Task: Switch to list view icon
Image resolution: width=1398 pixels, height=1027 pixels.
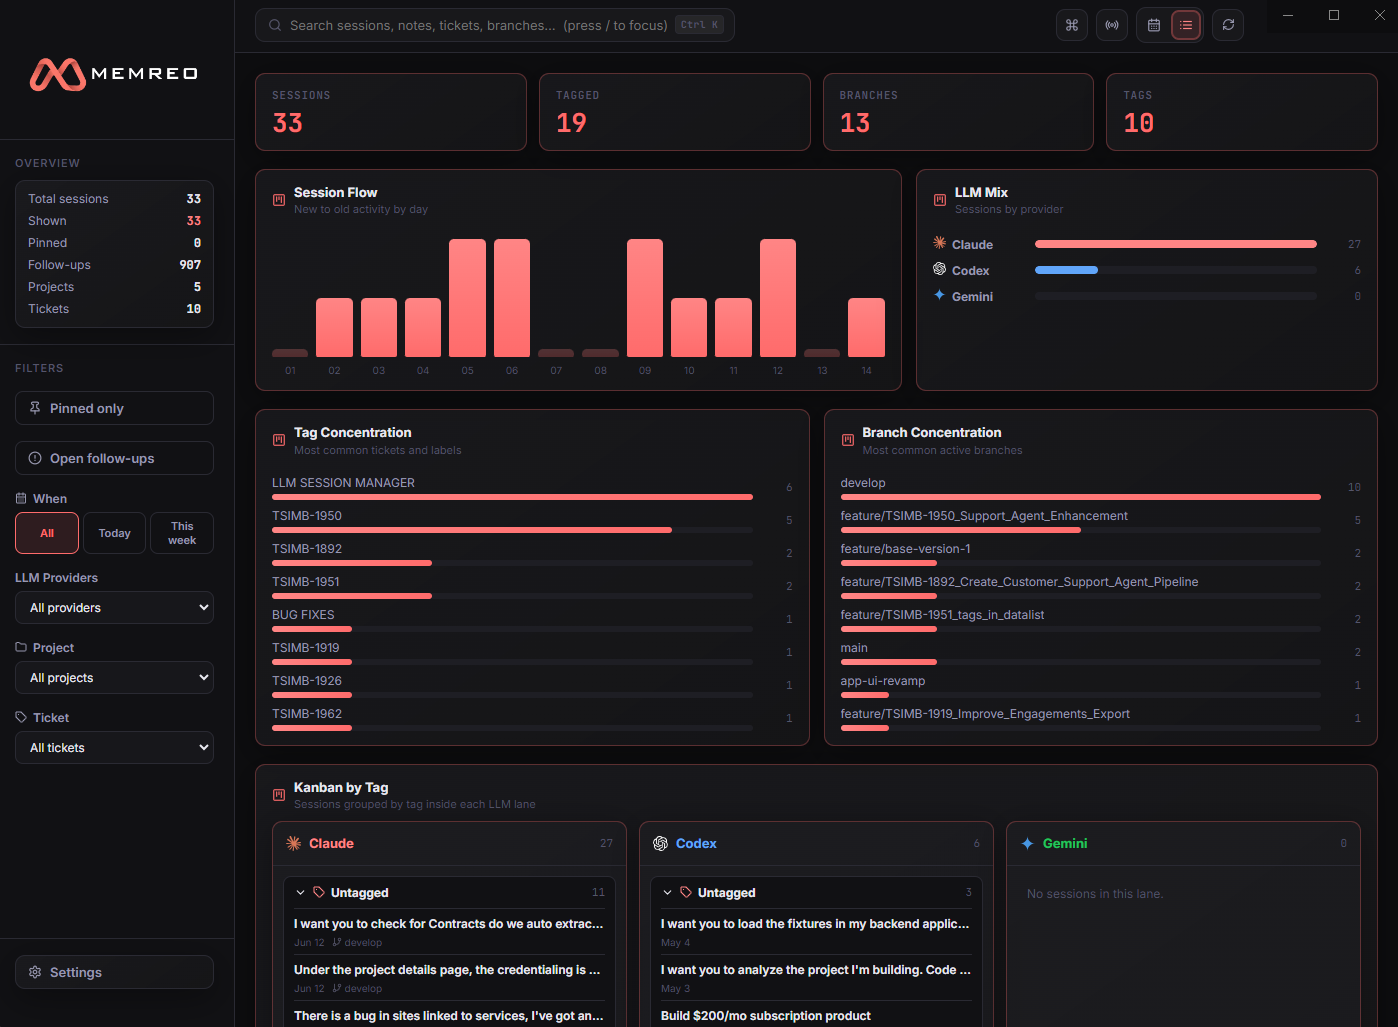Action: [1186, 25]
